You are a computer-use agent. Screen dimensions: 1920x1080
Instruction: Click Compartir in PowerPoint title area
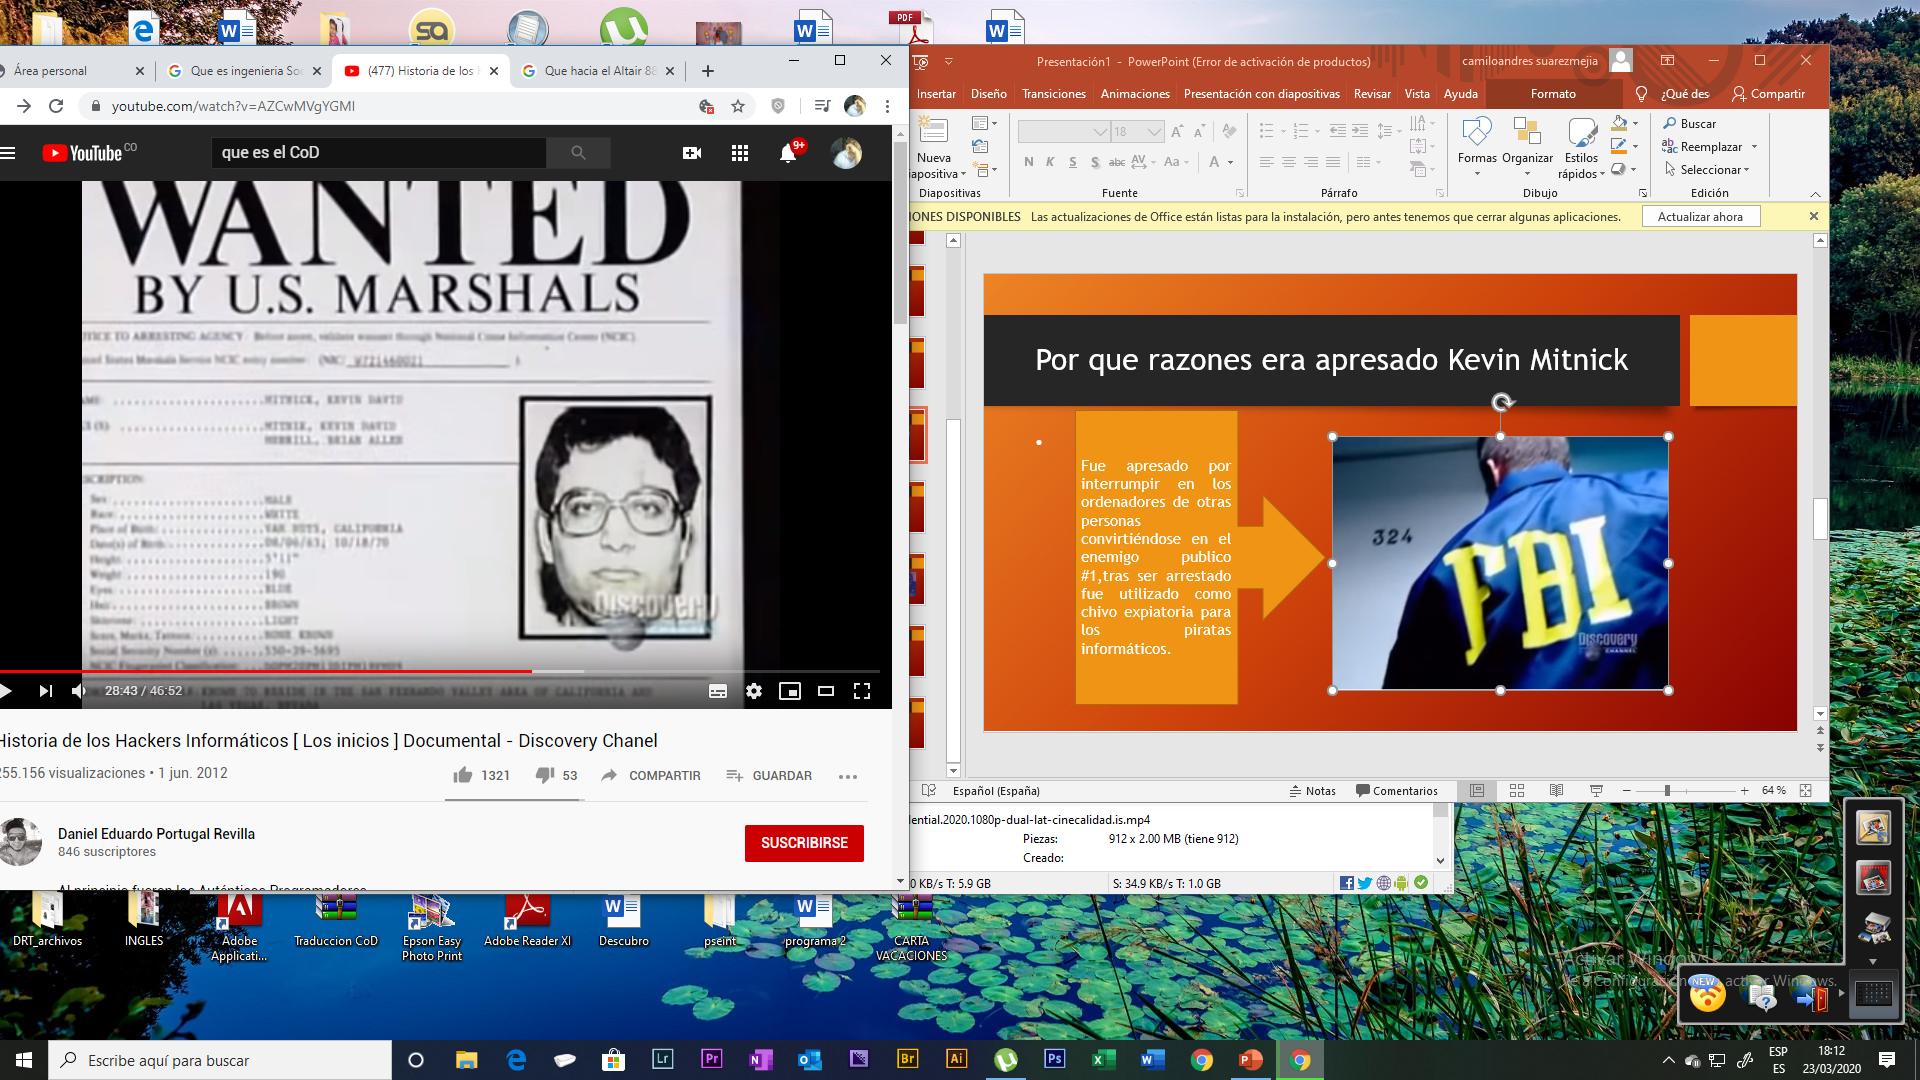[x=1768, y=94]
